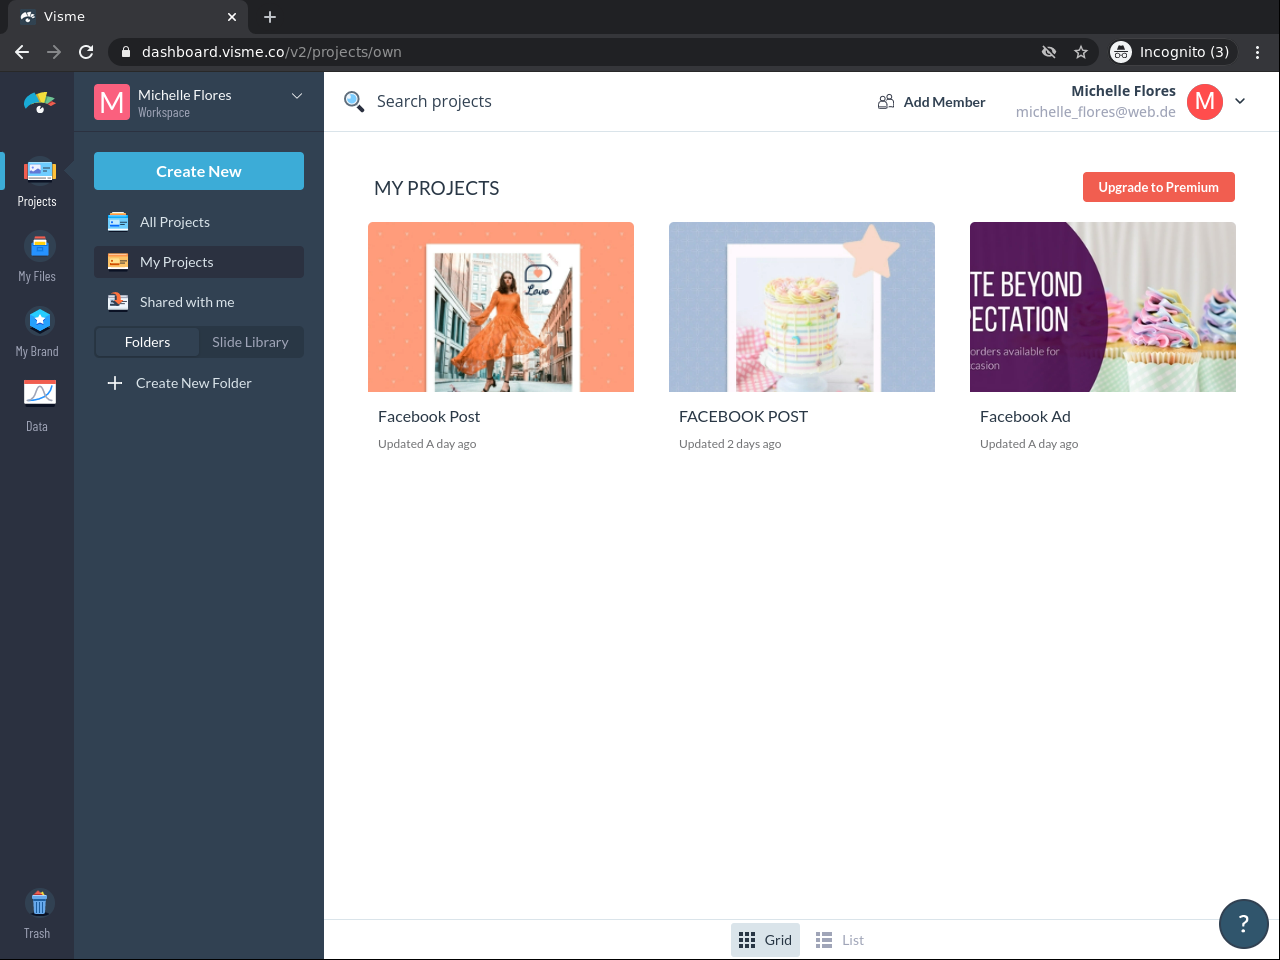Click the site lock icon

pos(125,52)
